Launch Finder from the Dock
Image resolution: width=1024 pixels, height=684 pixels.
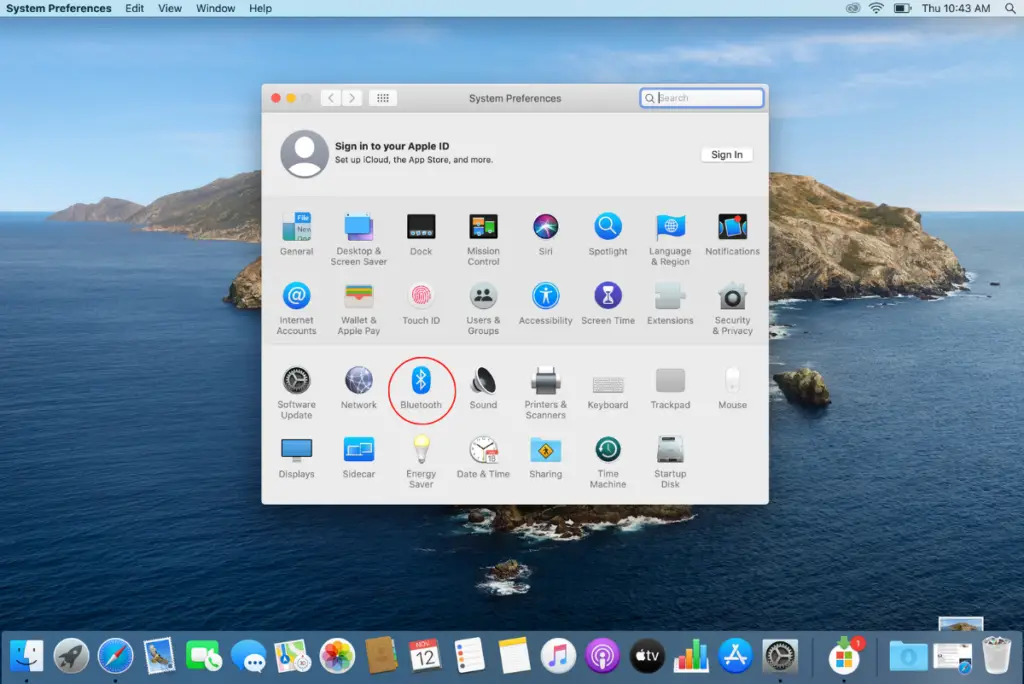tap(27, 655)
